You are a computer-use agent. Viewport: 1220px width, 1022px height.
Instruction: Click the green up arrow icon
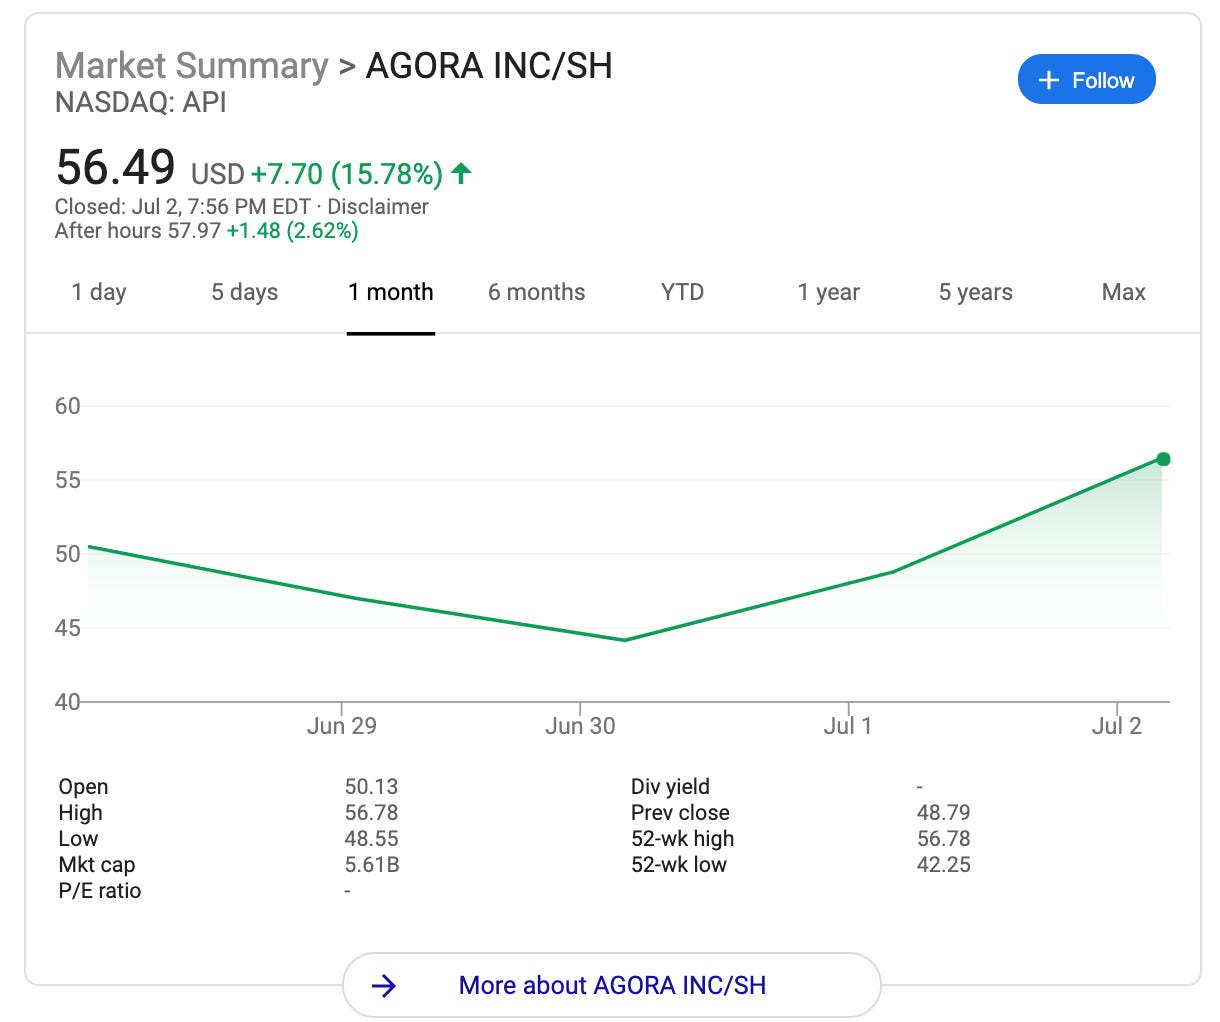click(461, 173)
